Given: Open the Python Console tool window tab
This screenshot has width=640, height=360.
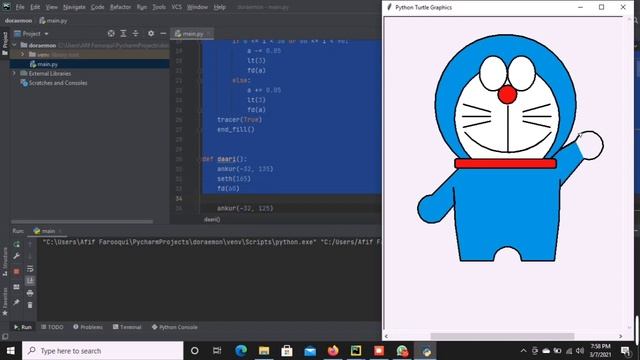Looking at the screenshot, I should click(x=175, y=327).
